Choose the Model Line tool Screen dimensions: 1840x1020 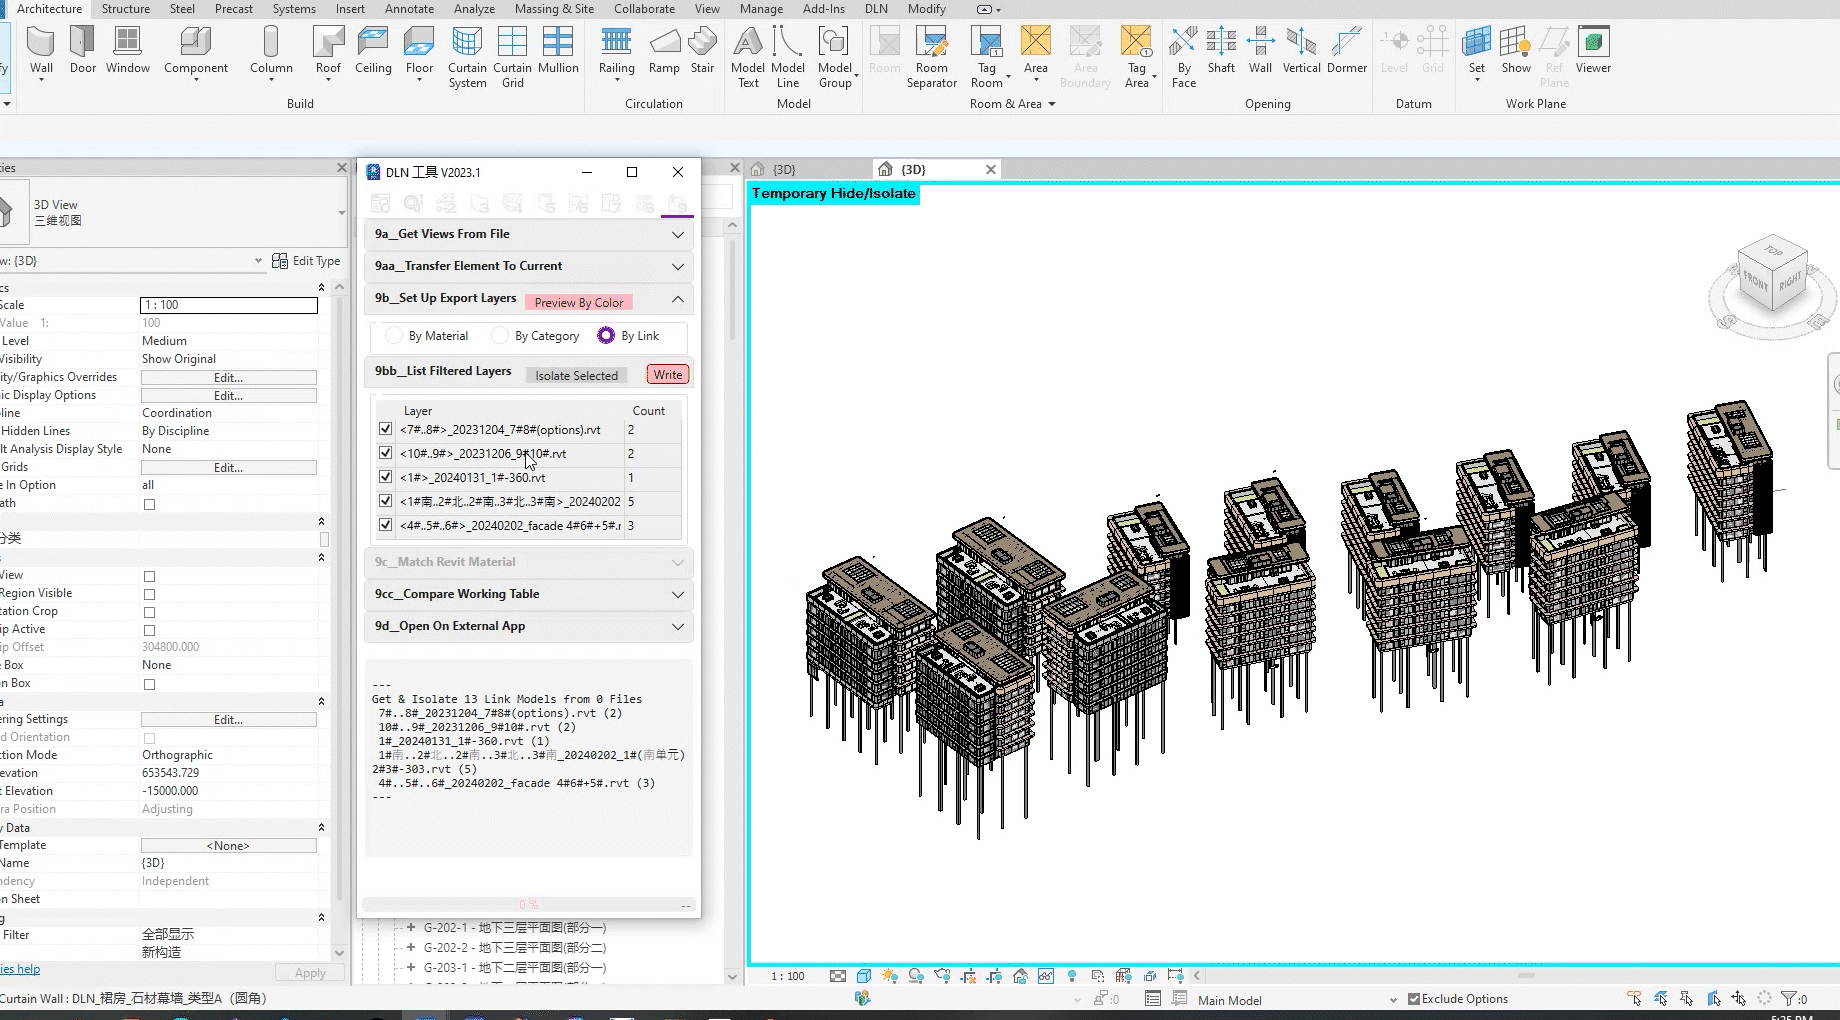click(x=788, y=58)
